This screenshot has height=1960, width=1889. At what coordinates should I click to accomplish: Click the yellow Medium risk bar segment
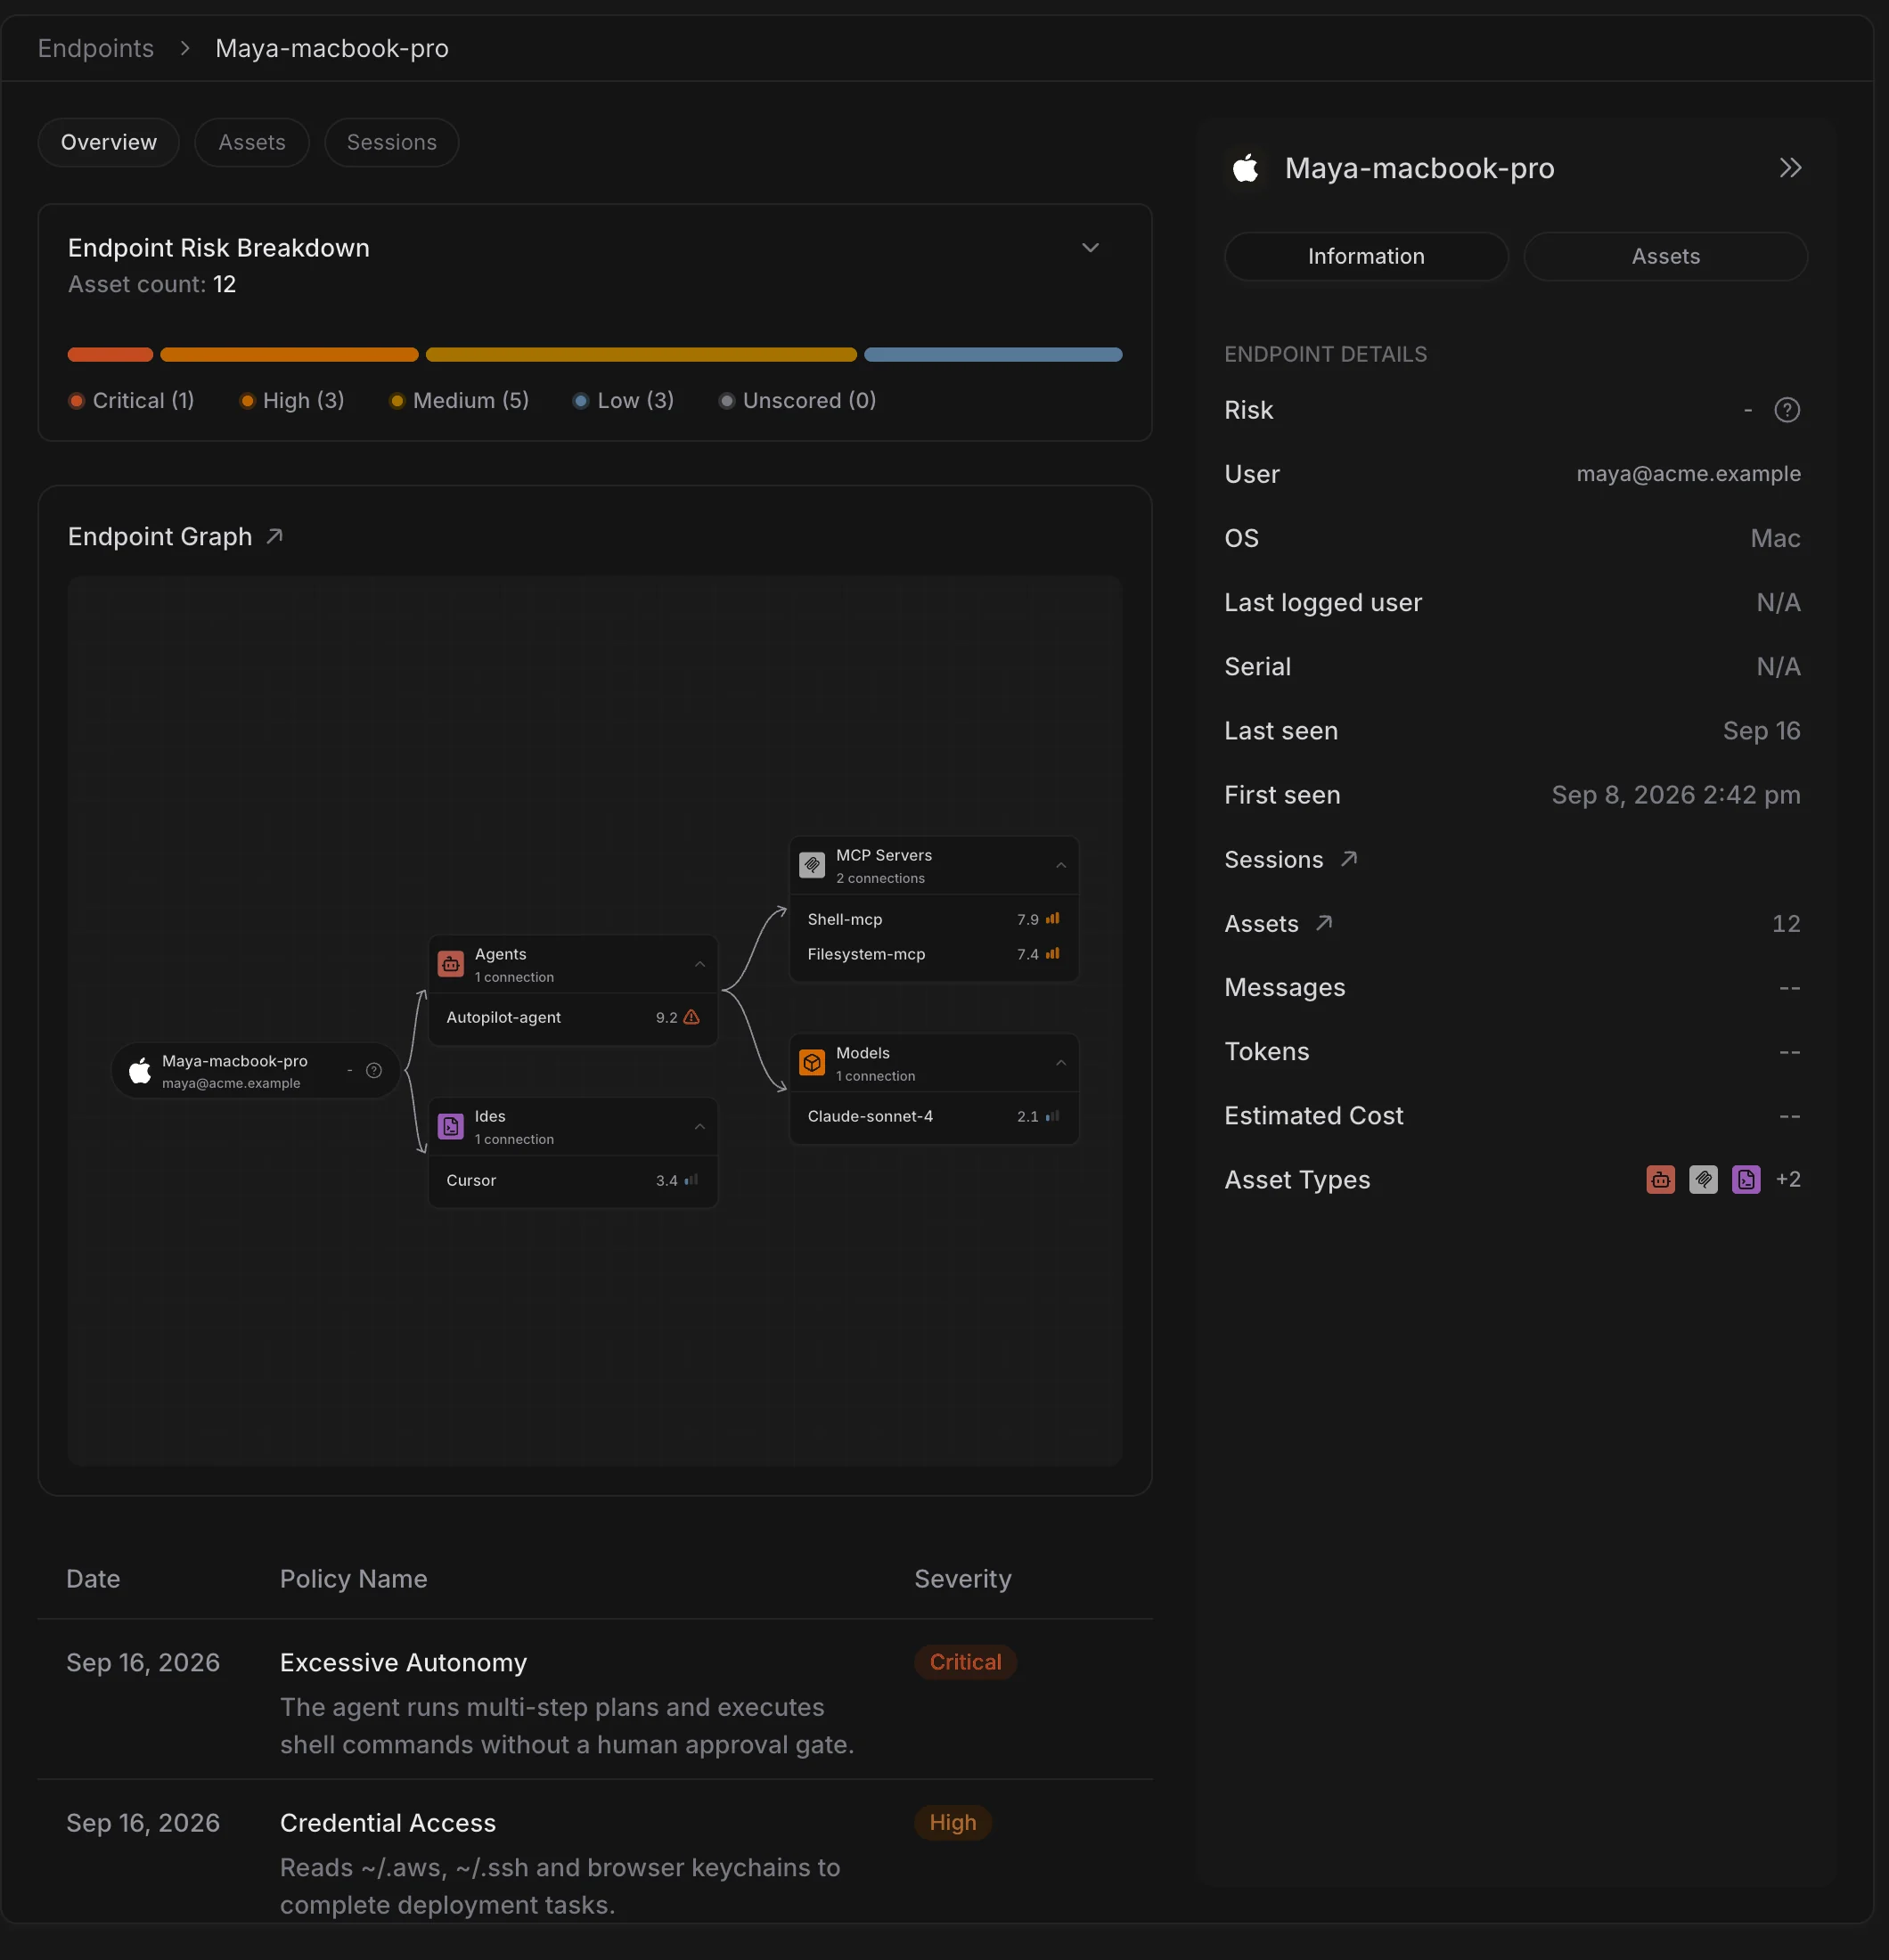pyautogui.click(x=641, y=355)
